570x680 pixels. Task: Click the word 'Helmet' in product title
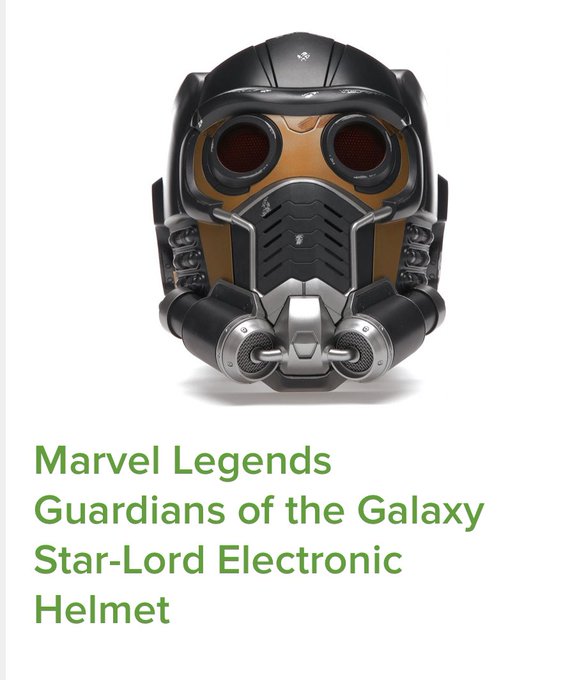click(102, 610)
